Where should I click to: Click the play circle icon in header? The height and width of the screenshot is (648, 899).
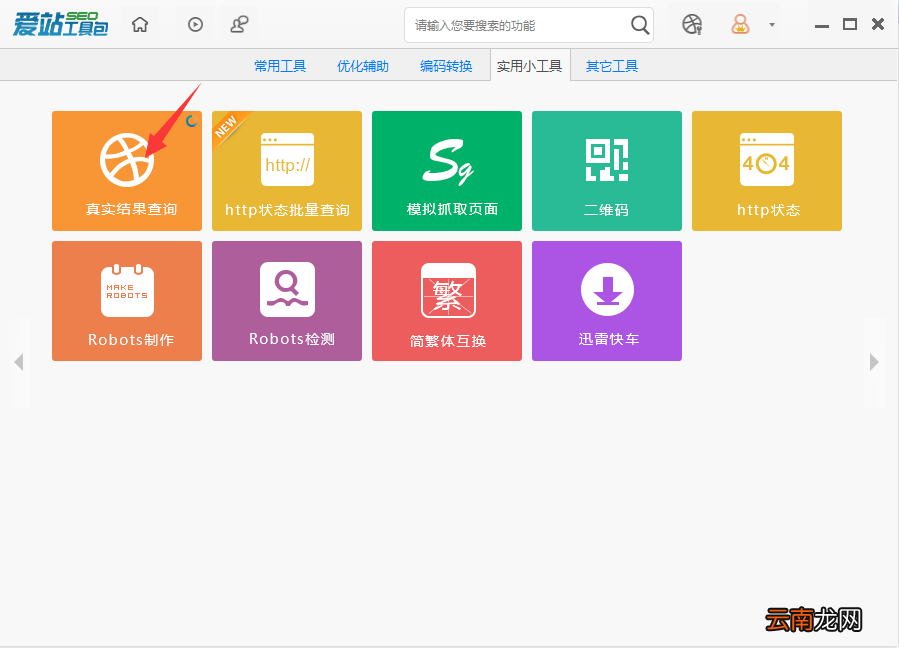(196, 25)
